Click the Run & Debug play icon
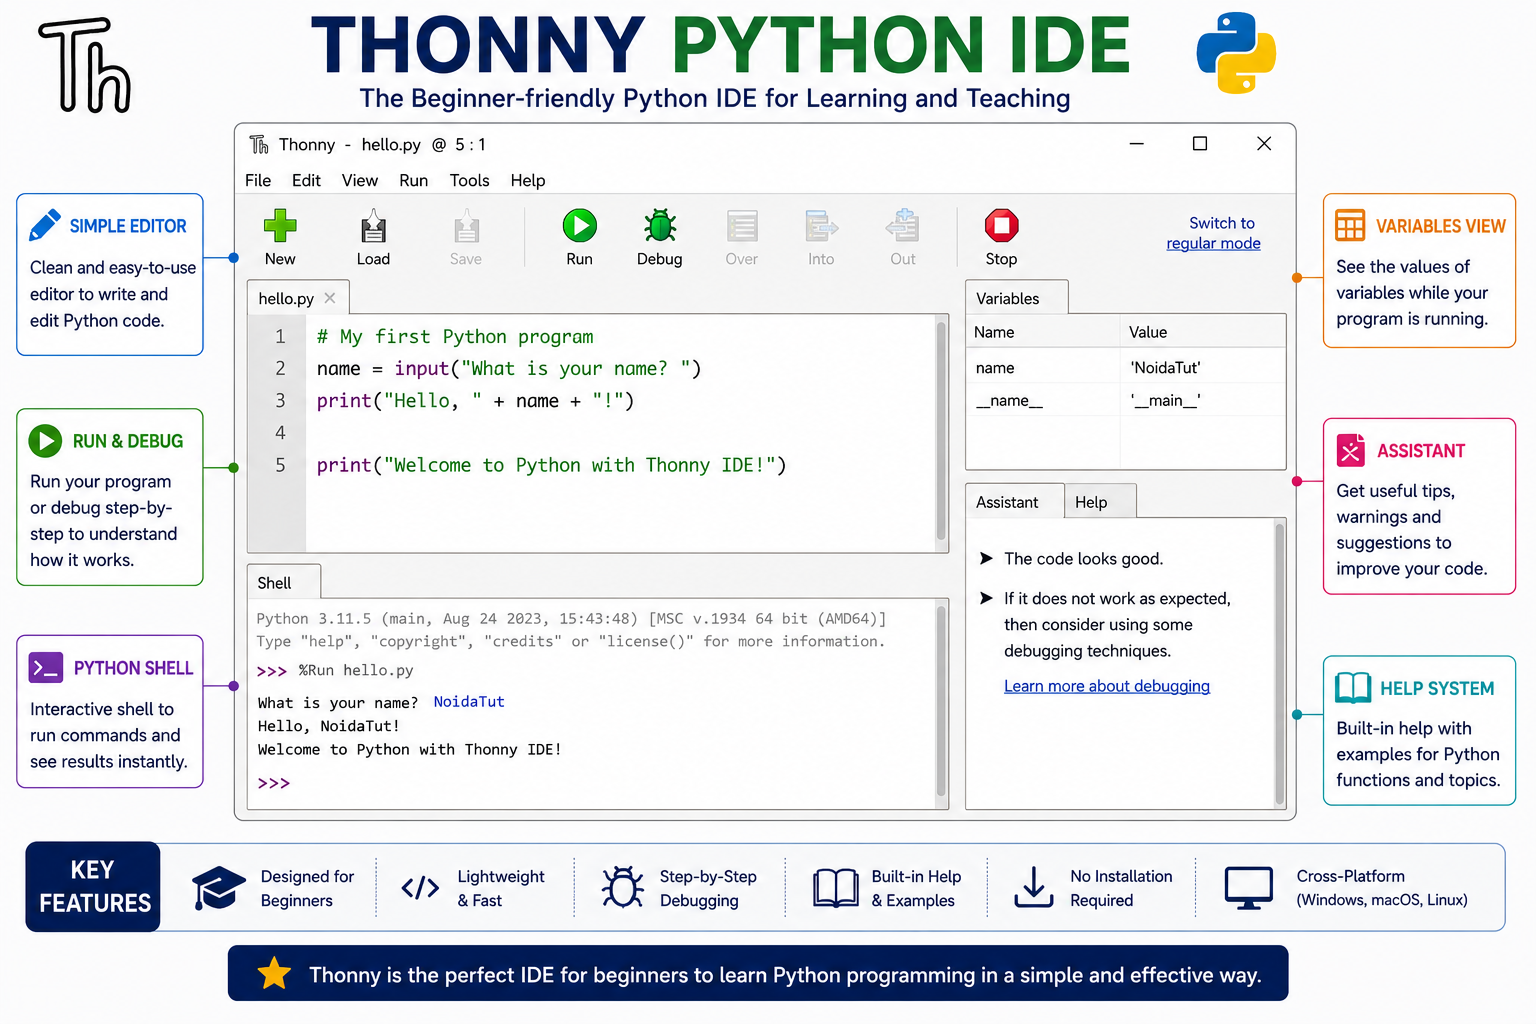Image resolution: width=1536 pixels, height=1024 pixels. (x=45, y=440)
